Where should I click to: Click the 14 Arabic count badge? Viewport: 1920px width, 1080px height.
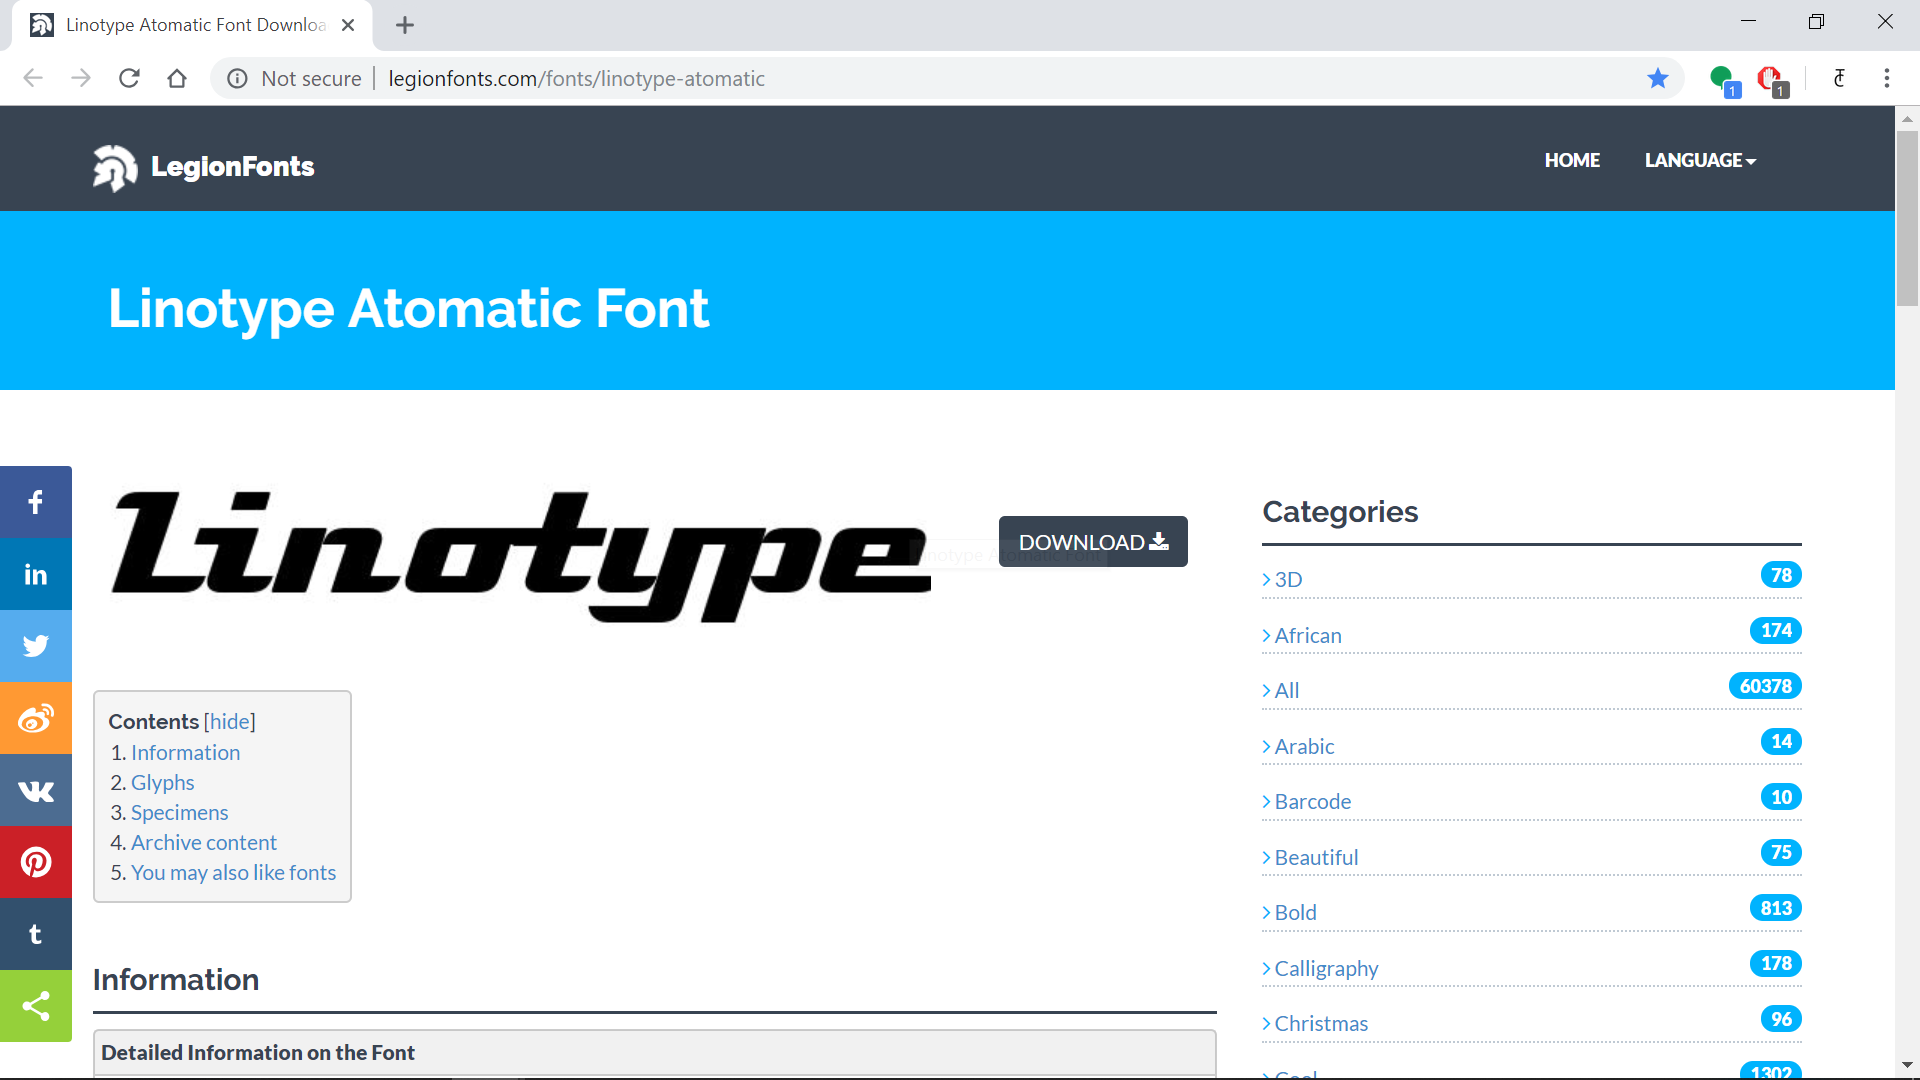[1781, 741]
